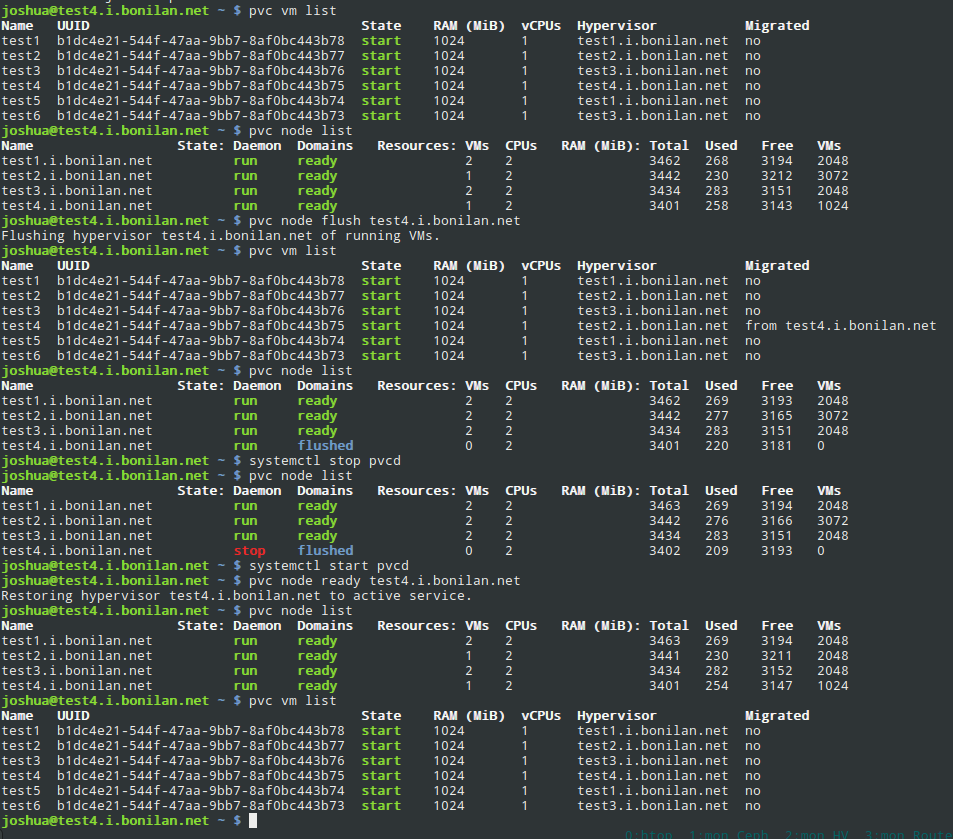
Task: Place cursor at the final empty prompt
Action: [253, 821]
